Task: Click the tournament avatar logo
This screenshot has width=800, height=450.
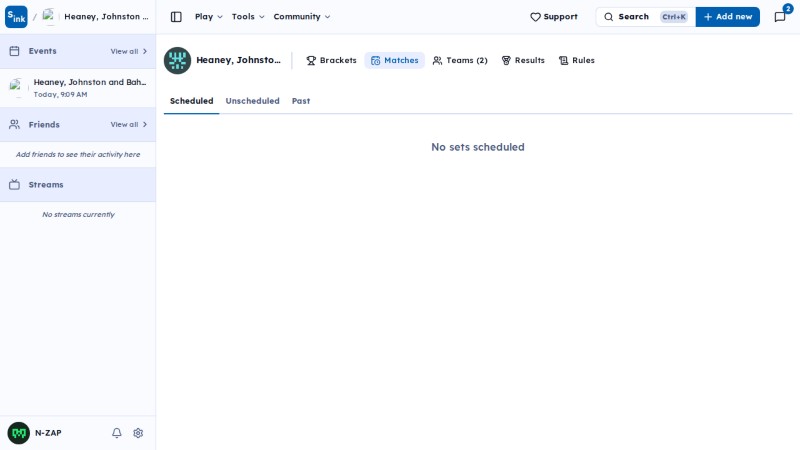Action: click(177, 61)
